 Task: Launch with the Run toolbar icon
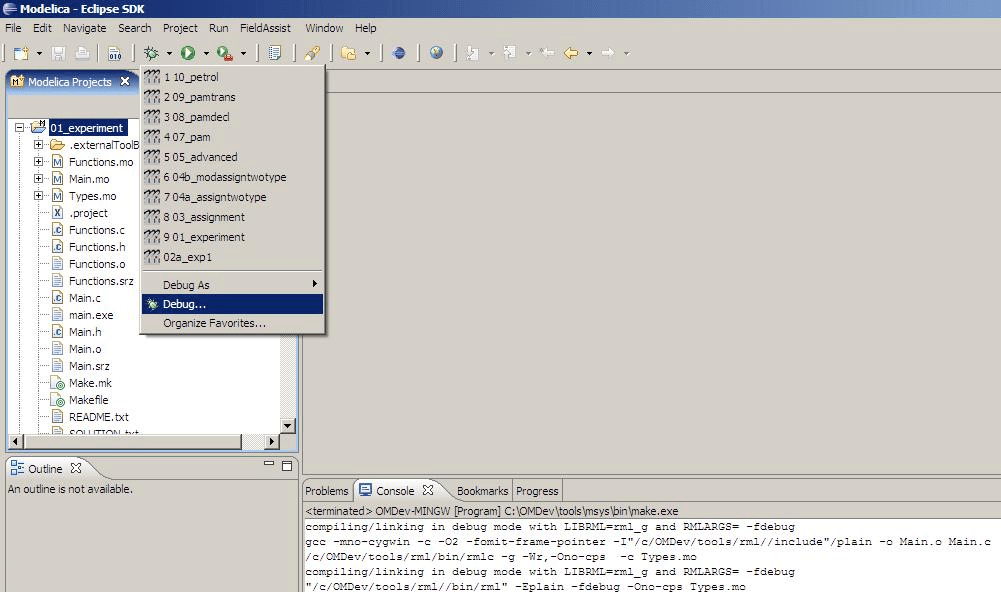point(190,53)
